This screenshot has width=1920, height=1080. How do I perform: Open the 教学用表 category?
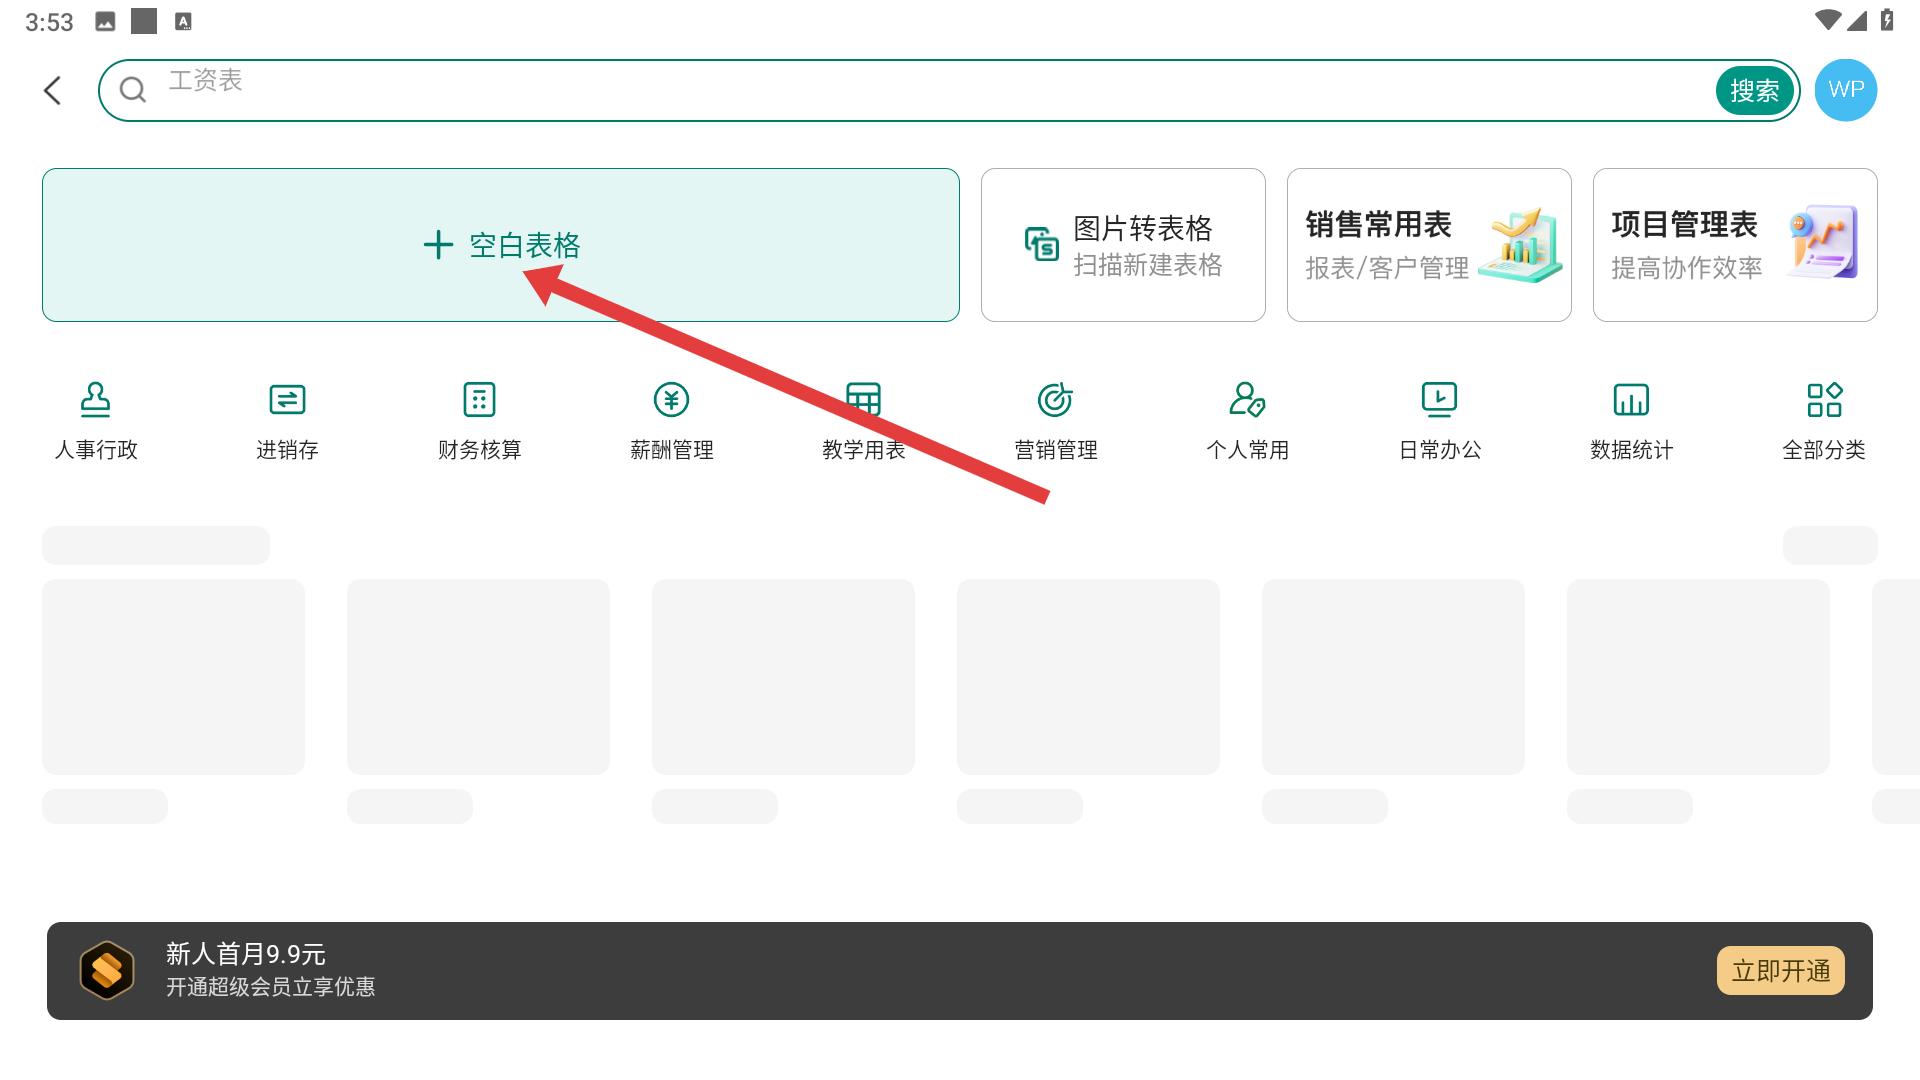(x=863, y=422)
